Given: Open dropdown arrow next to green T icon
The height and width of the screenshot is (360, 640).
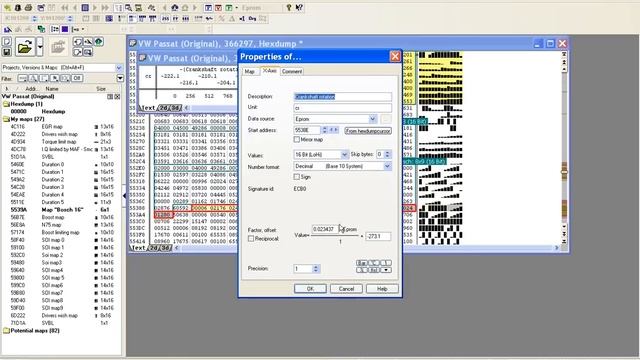Looking at the screenshot, I should [236, 7].
